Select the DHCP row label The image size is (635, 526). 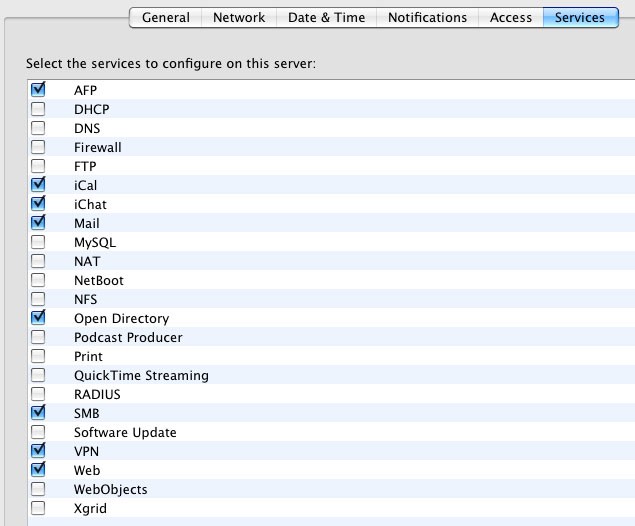click(92, 109)
